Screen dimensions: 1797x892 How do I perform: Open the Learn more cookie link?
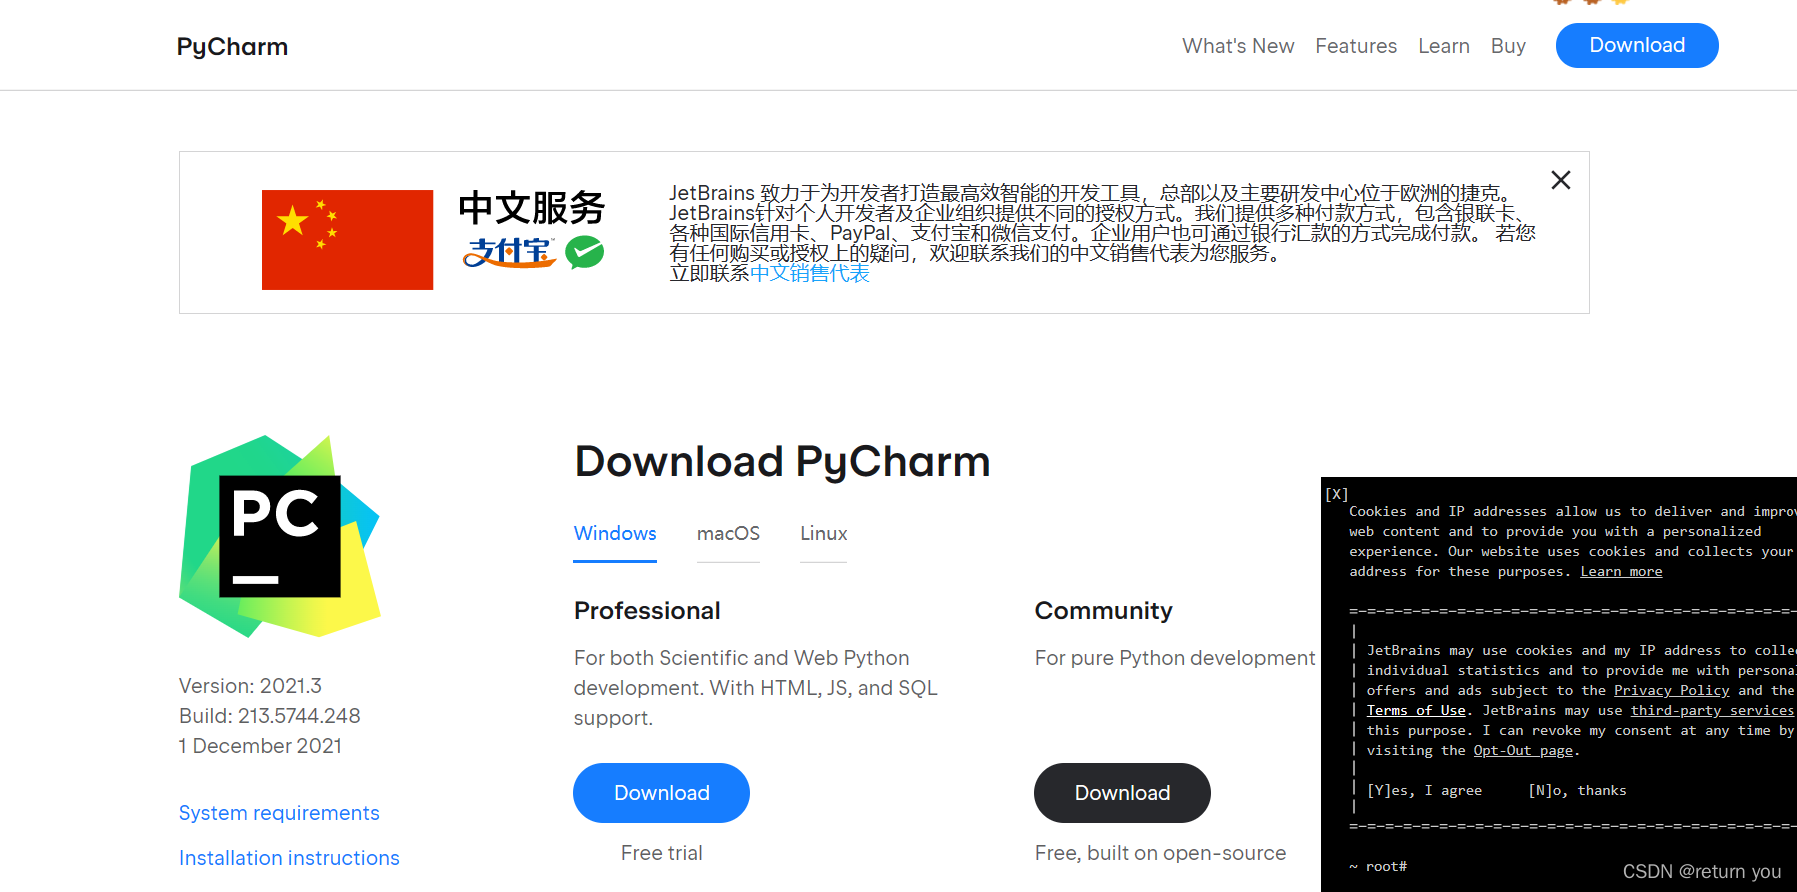pyautogui.click(x=1621, y=571)
